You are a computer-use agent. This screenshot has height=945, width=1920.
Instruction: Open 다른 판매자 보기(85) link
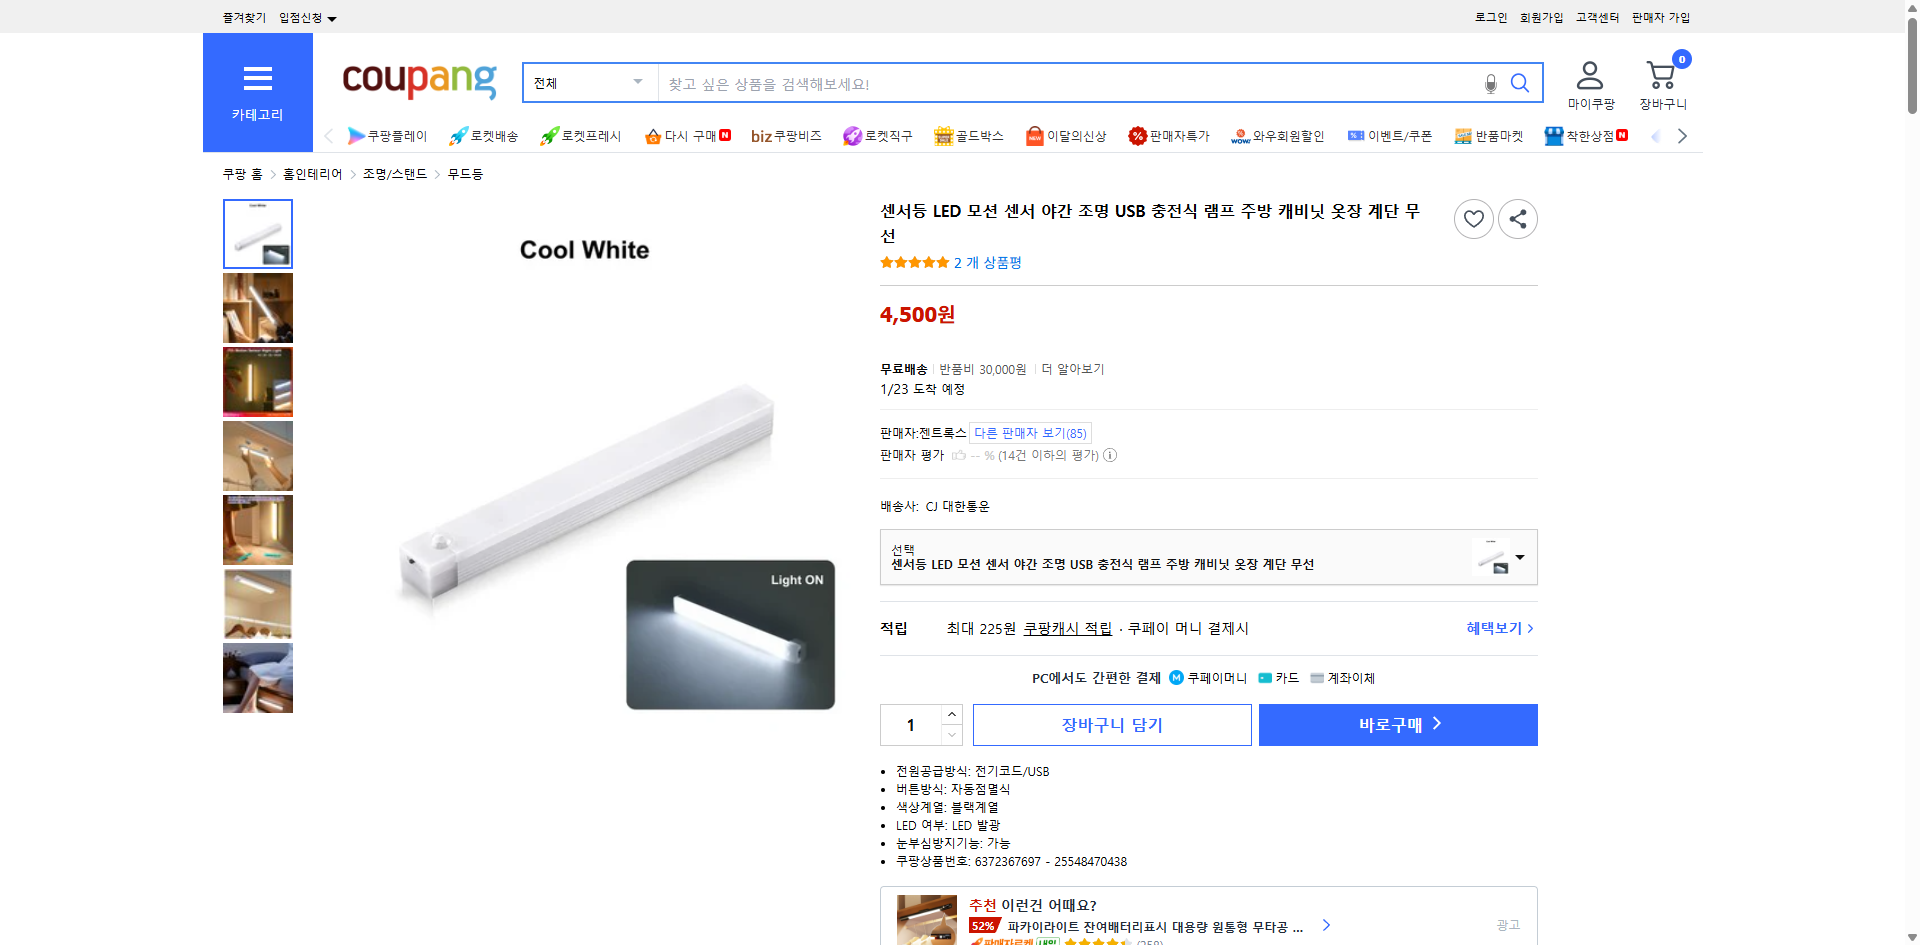point(1028,433)
